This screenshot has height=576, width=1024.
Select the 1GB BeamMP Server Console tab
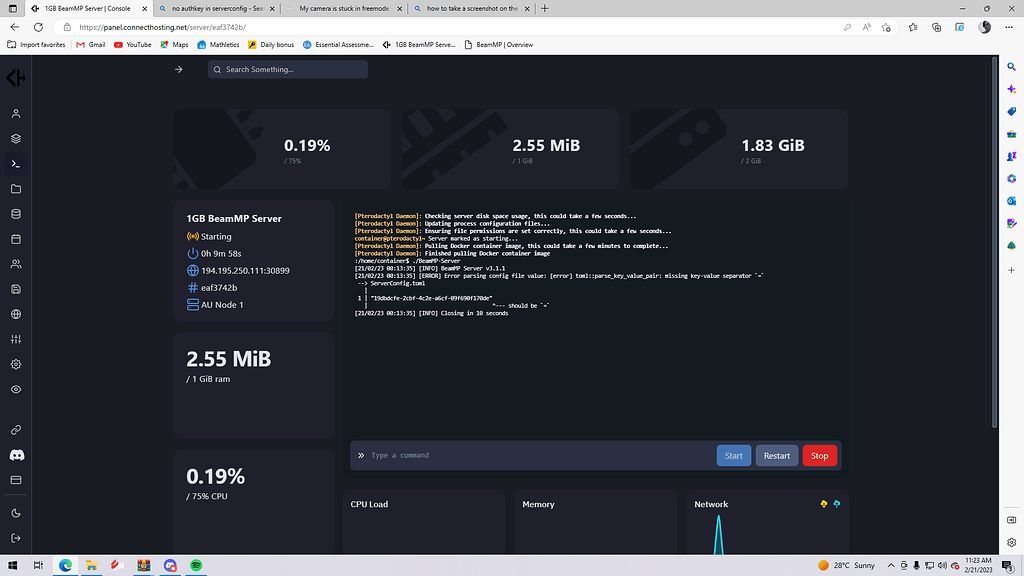(x=88, y=8)
